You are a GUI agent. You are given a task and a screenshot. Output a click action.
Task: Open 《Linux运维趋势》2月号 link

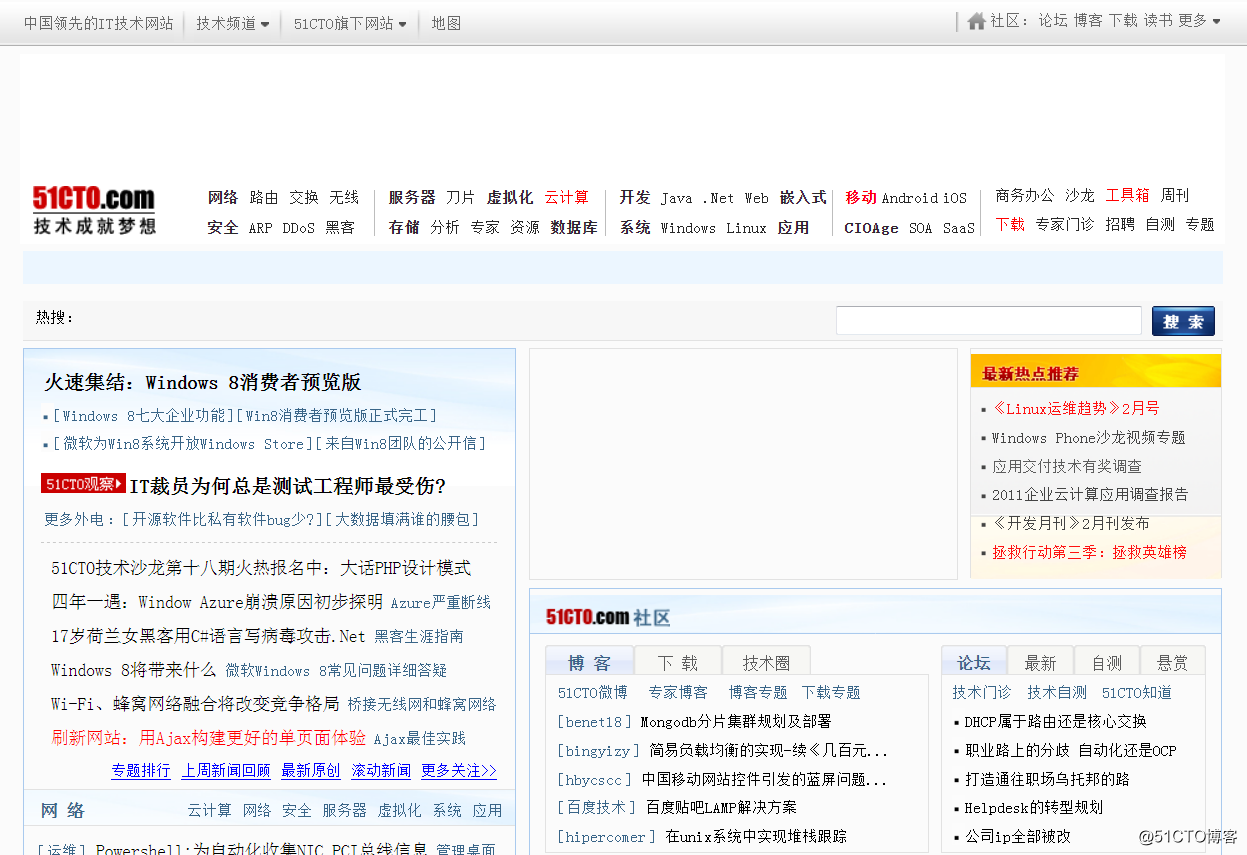point(1076,408)
